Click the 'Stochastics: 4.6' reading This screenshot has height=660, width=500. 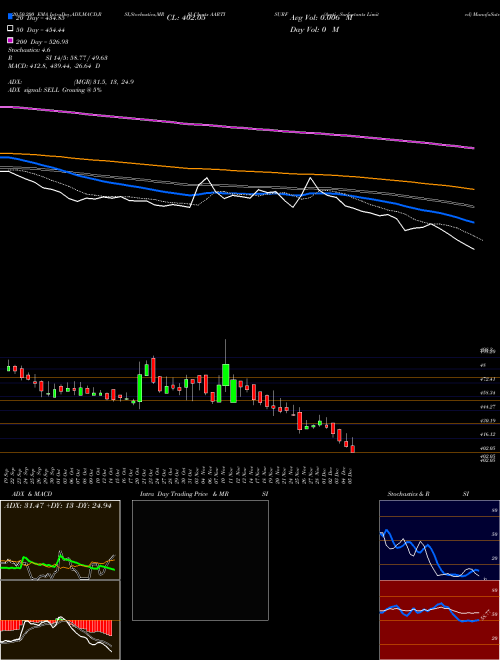(29, 50)
